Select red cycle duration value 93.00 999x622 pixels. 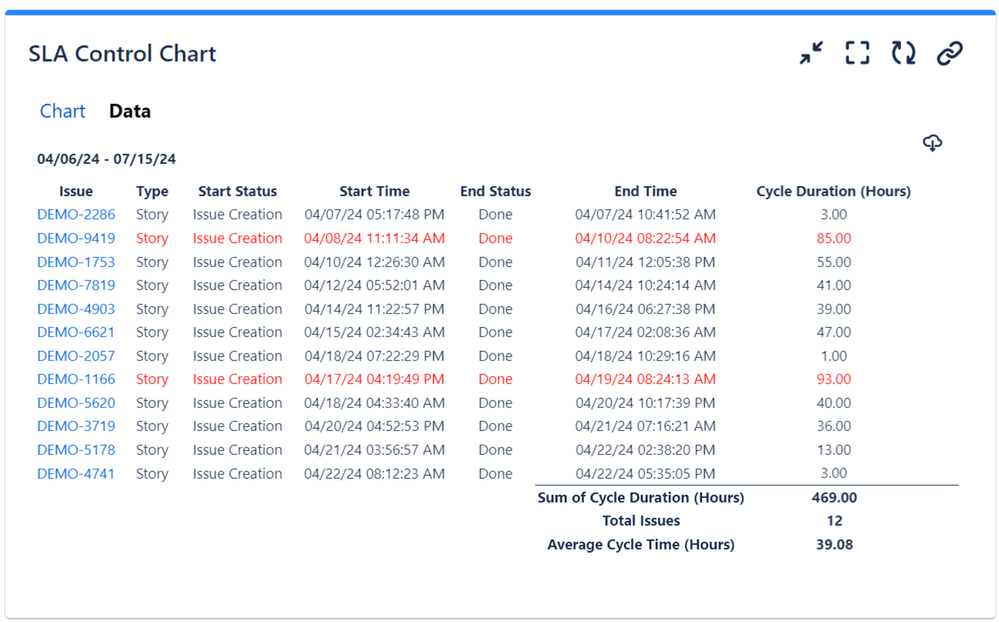[x=833, y=379]
